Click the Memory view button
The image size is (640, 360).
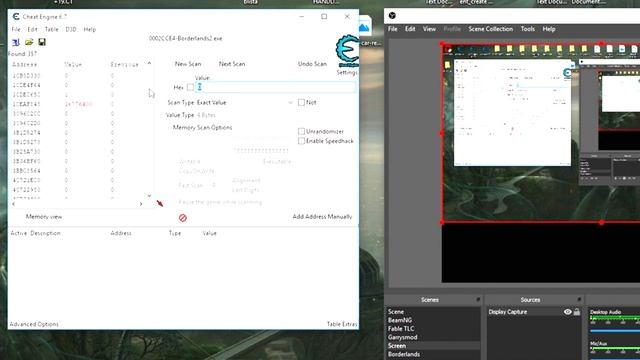click(x=44, y=217)
